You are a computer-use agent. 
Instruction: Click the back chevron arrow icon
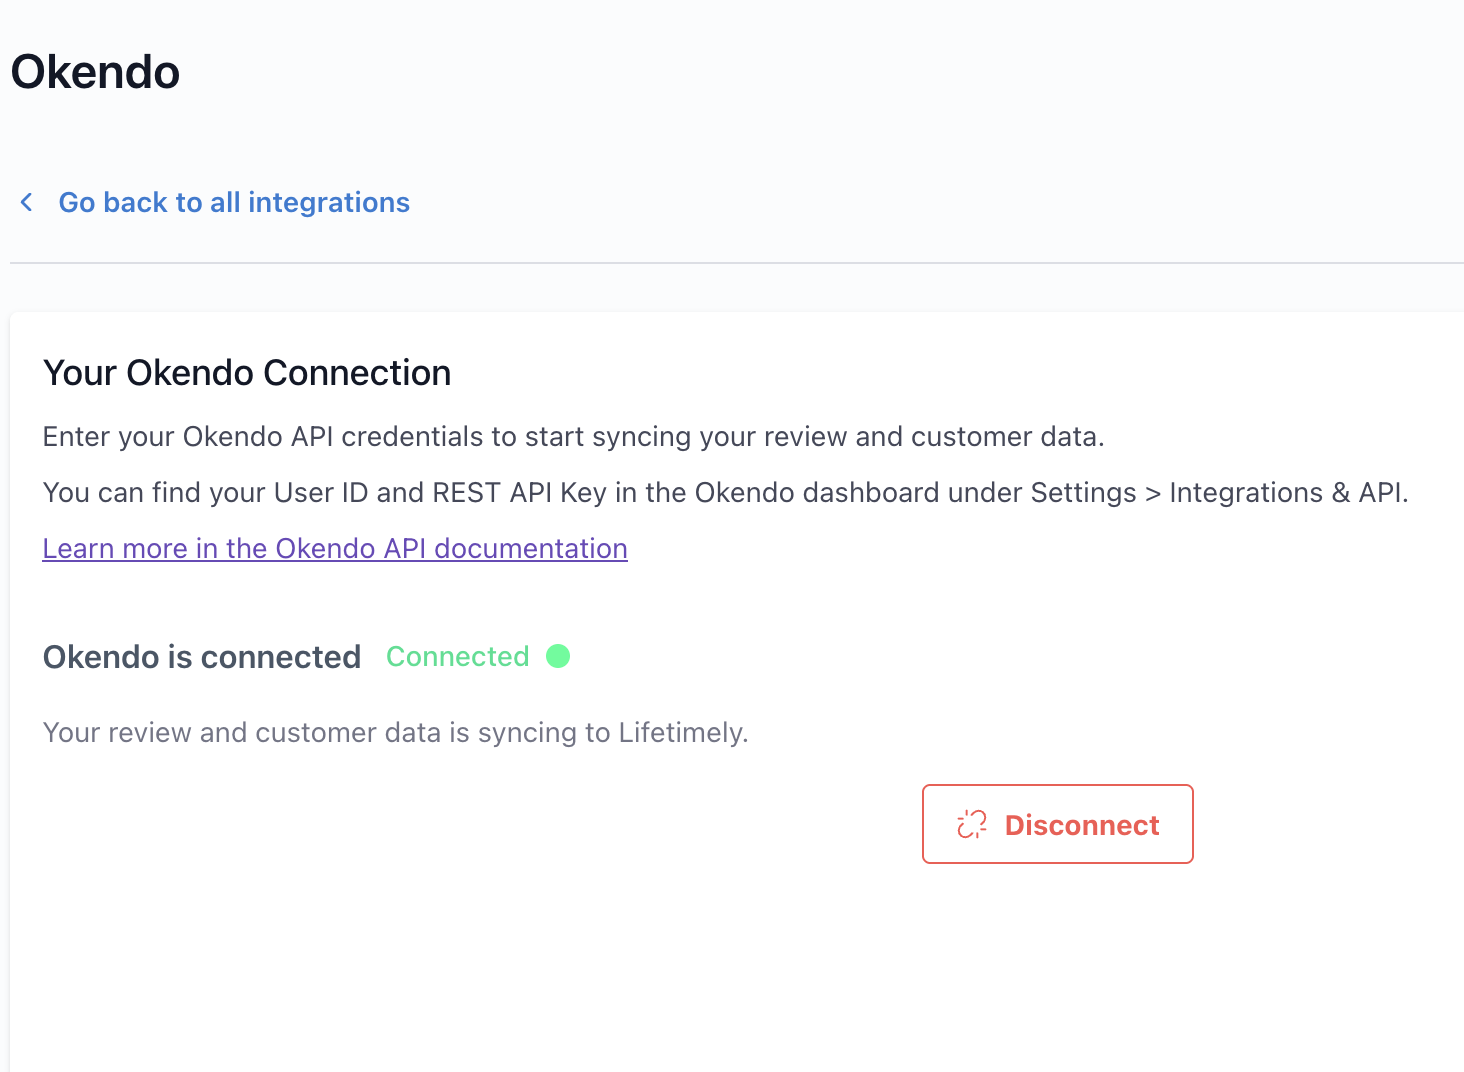pos(27,203)
